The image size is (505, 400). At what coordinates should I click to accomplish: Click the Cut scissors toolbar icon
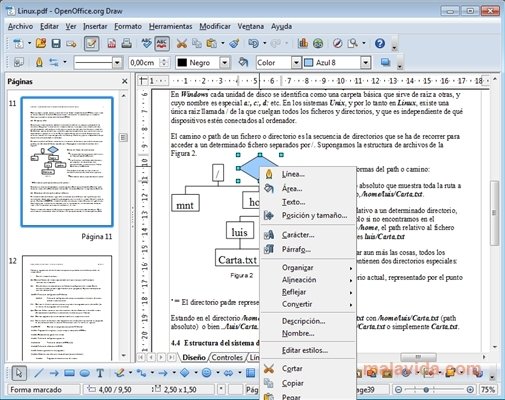point(182,43)
